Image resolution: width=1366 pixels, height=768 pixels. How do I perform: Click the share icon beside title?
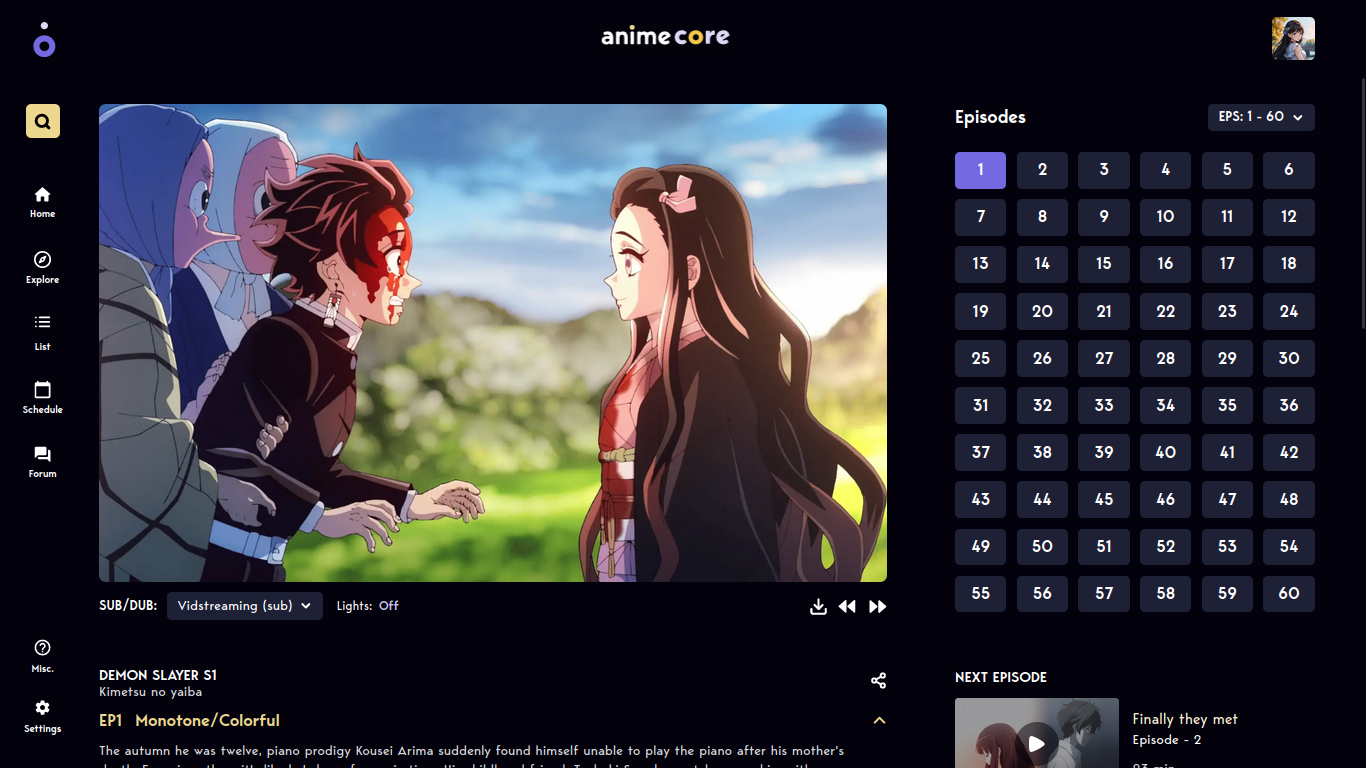[x=878, y=681]
